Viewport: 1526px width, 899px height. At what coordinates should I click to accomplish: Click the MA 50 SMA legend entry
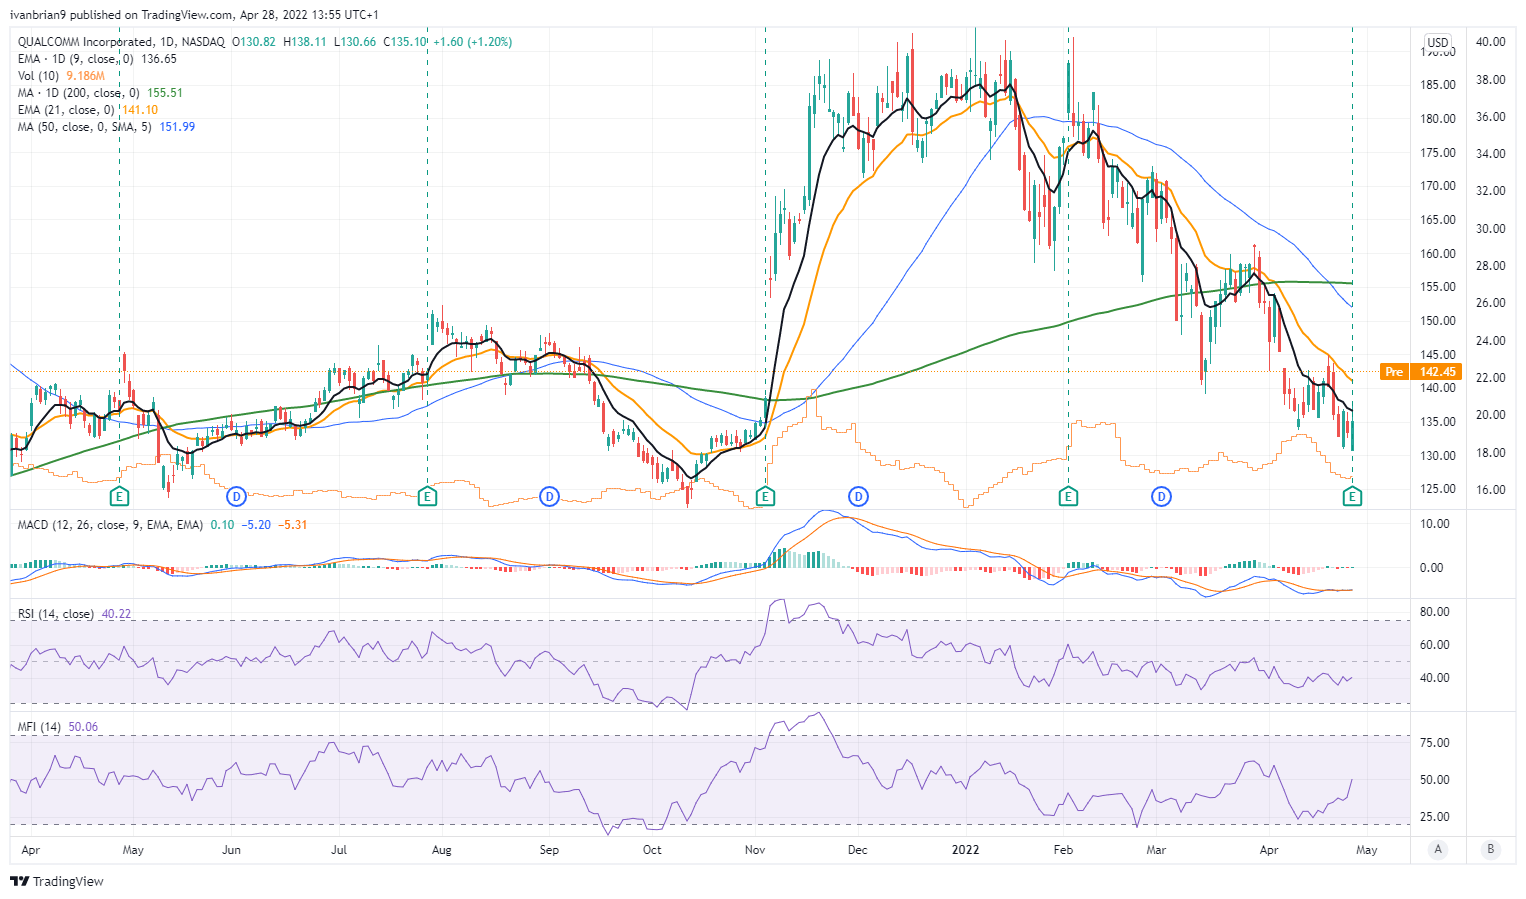coord(106,127)
